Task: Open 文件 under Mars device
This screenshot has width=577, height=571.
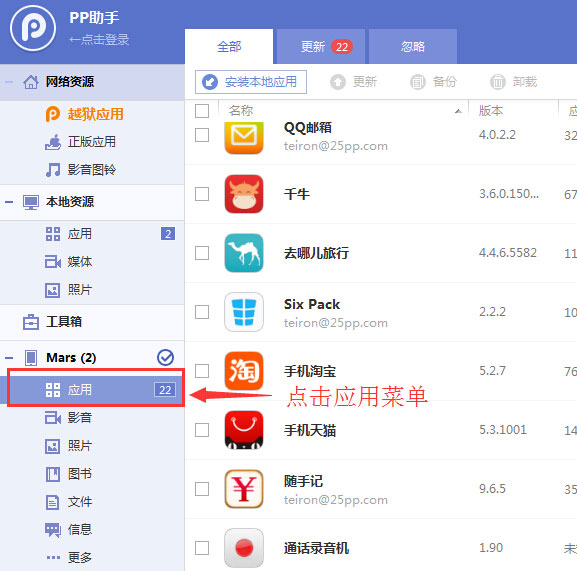Action: click(x=92, y=502)
